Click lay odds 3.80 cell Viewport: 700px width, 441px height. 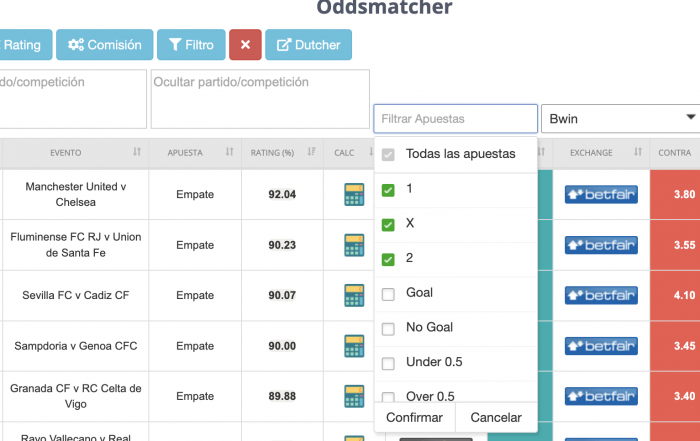coord(675,194)
